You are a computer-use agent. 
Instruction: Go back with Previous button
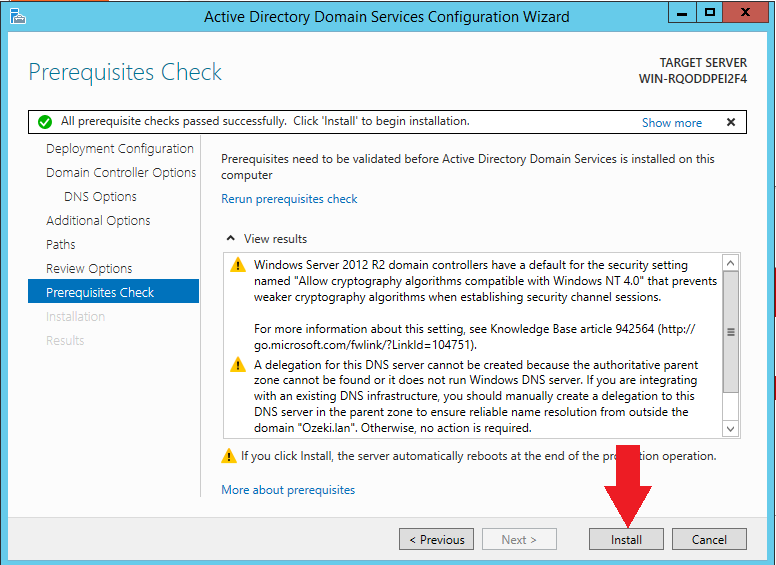coord(436,539)
